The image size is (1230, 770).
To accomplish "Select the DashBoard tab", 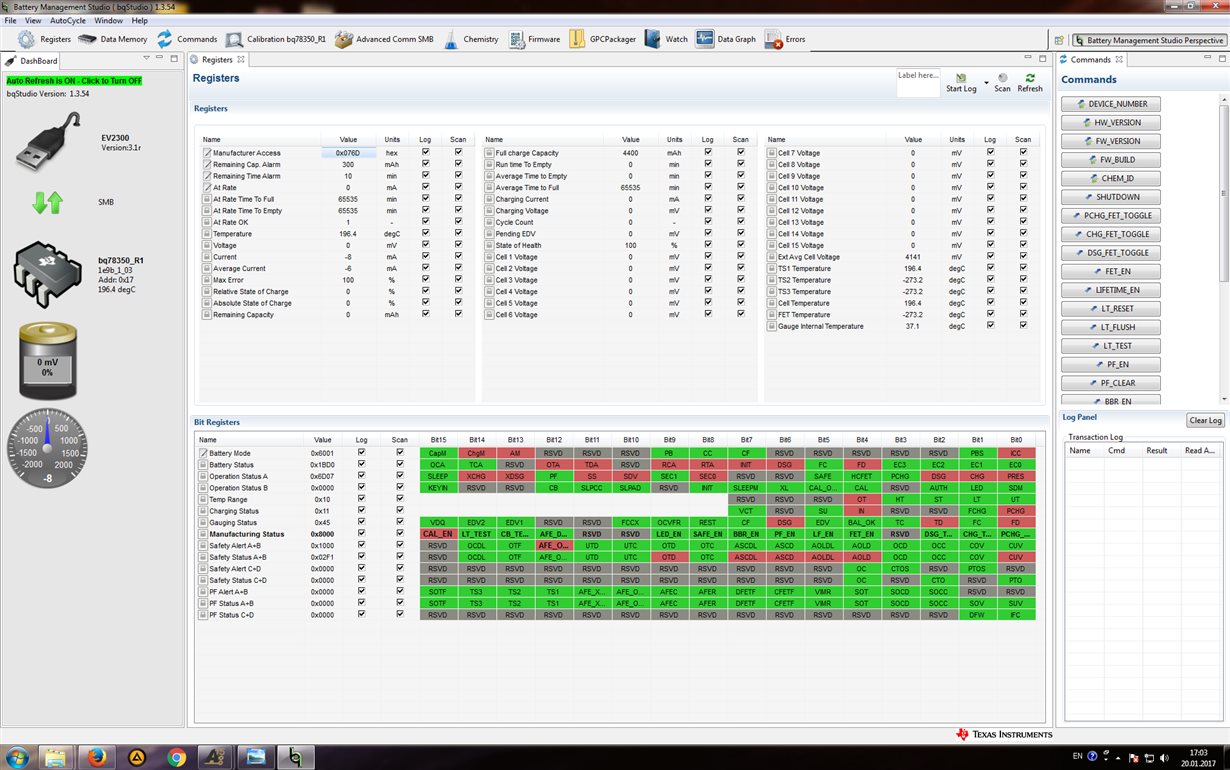I will [x=32, y=60].
